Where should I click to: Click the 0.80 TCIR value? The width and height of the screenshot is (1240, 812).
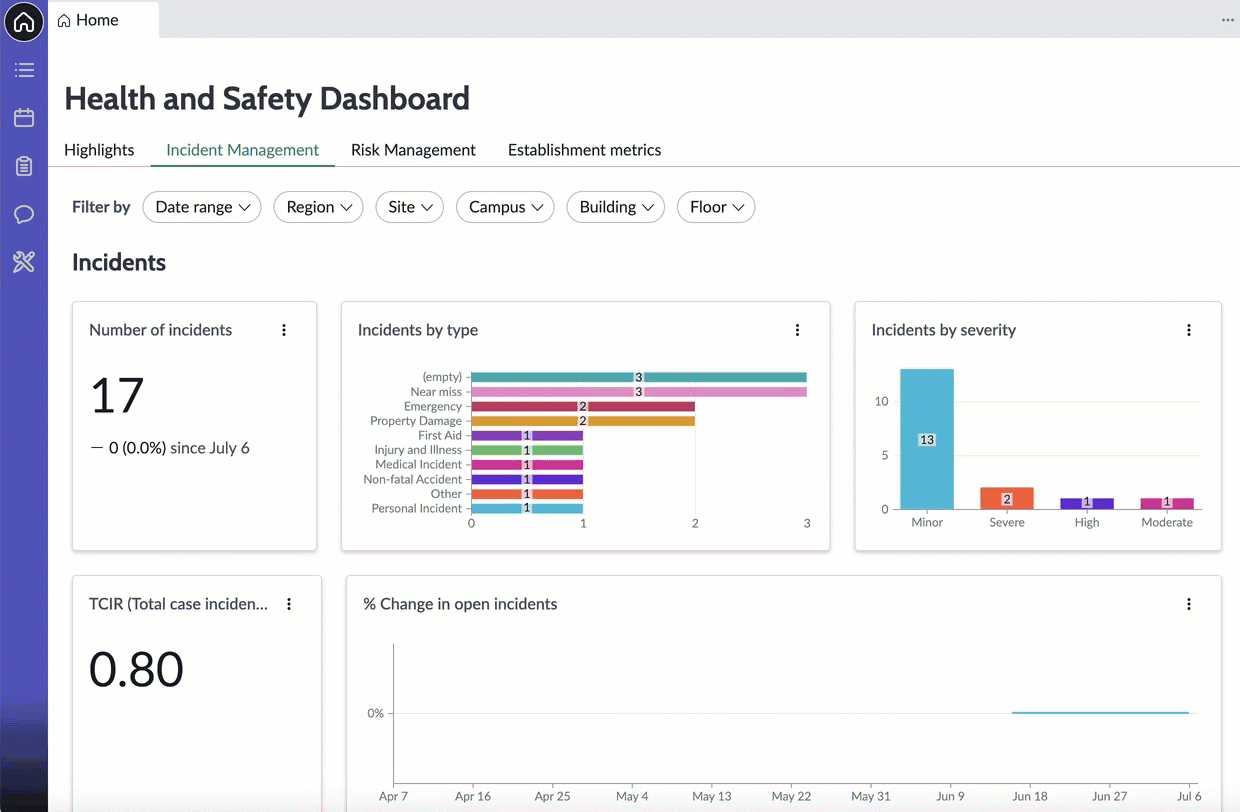(136, 669)
